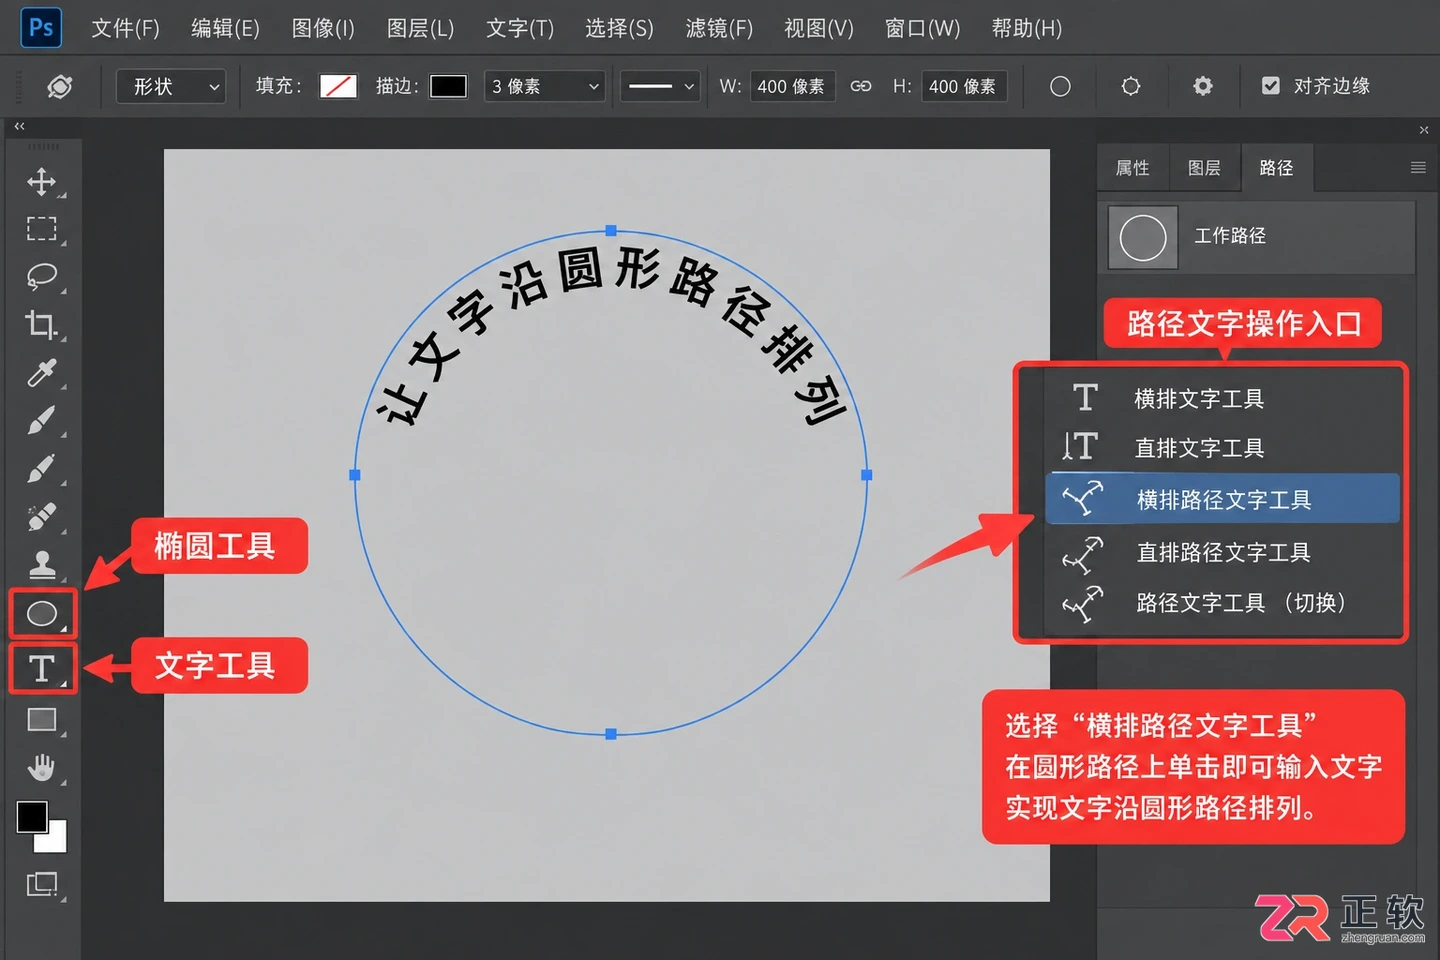Open the ellipse tool preset picker
The height and width of the screenshot is (960, 1440).
tap(60, 87)
